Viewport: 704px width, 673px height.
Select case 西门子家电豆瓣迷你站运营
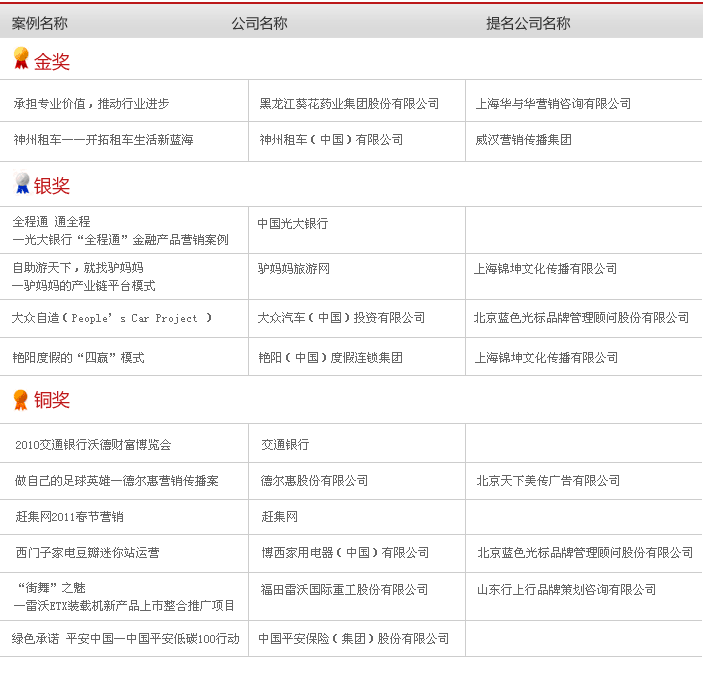[x=88, y=553]
